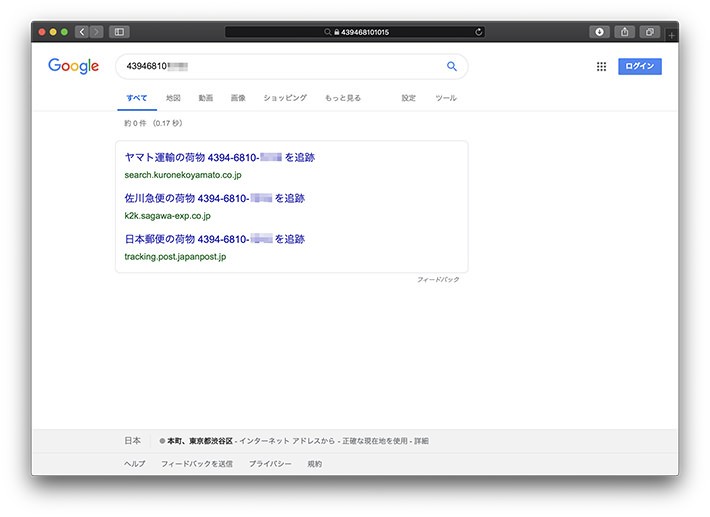
Task: Click the 約 0 件 result count text
Action: click(135, 123)
